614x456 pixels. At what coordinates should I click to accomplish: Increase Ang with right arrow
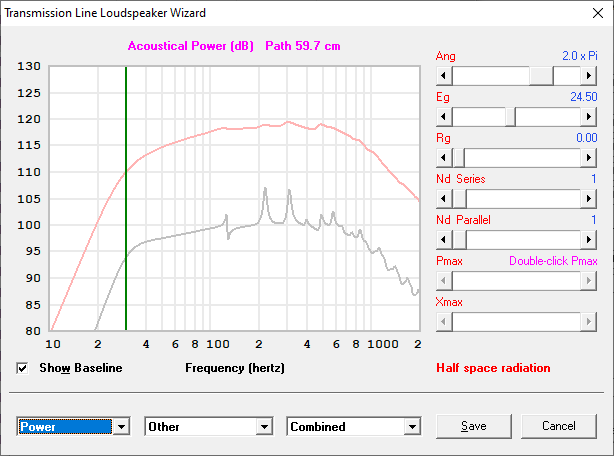tap(589, 76)
